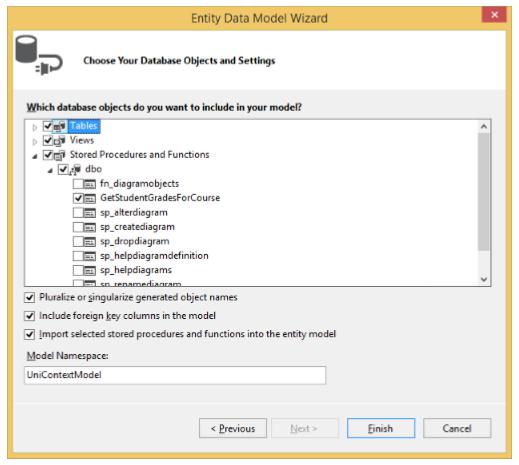The image size is (519, 465).
Task: Uncheck Stored Procedures and Functions checkbox
Action: coord(48,155)
